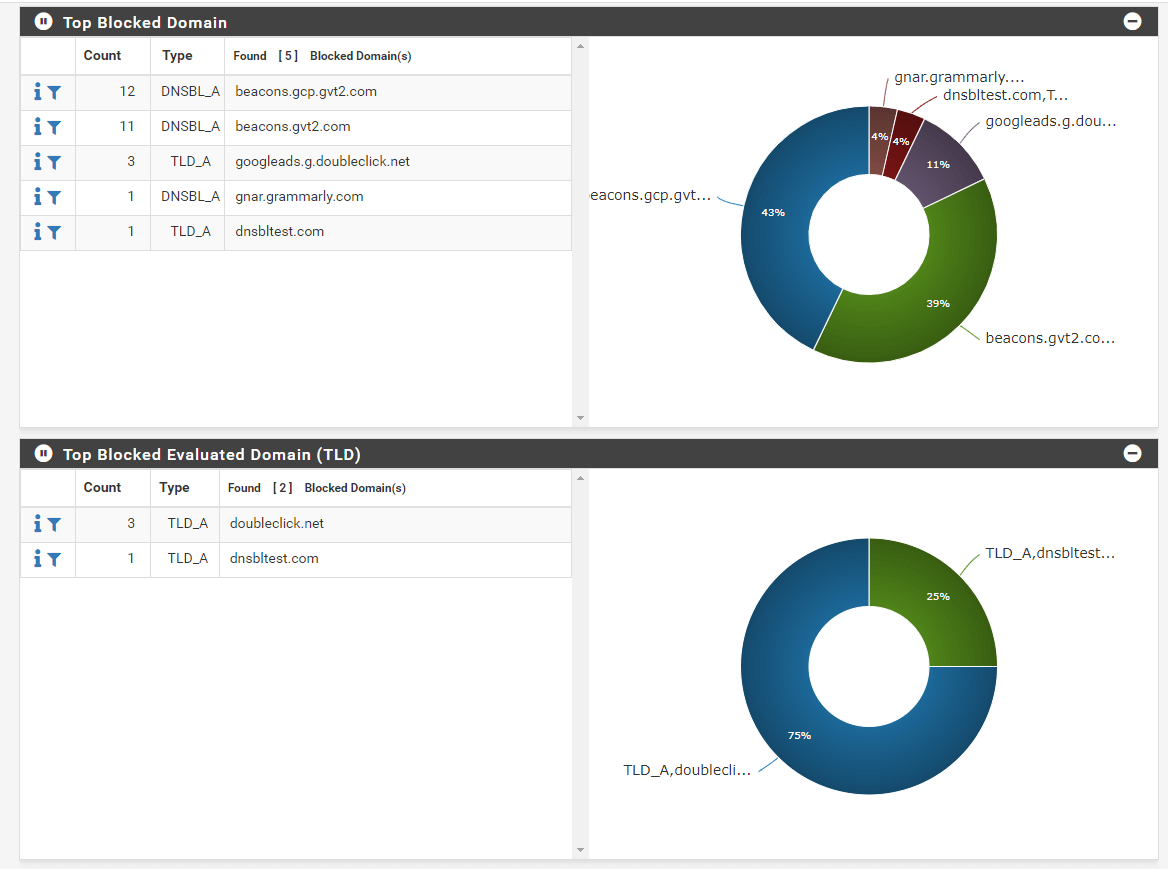Click info icon for dnsbltest.com in TLD table
Screen dimensions: 1168x869
click(37, 559)
